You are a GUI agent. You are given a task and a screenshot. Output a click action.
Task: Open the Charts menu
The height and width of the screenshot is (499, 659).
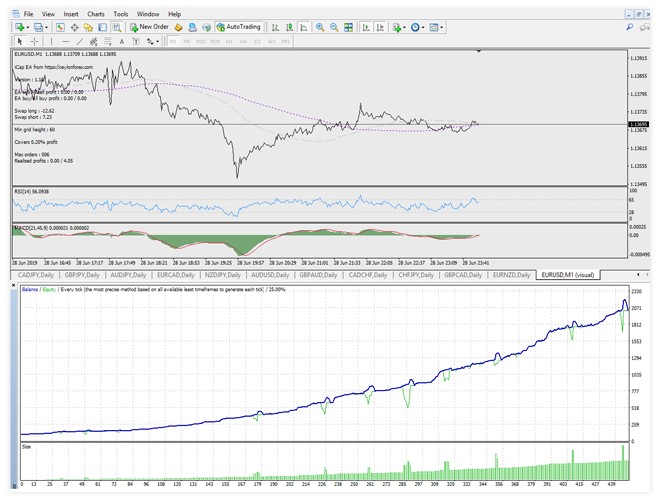(96, 14)
